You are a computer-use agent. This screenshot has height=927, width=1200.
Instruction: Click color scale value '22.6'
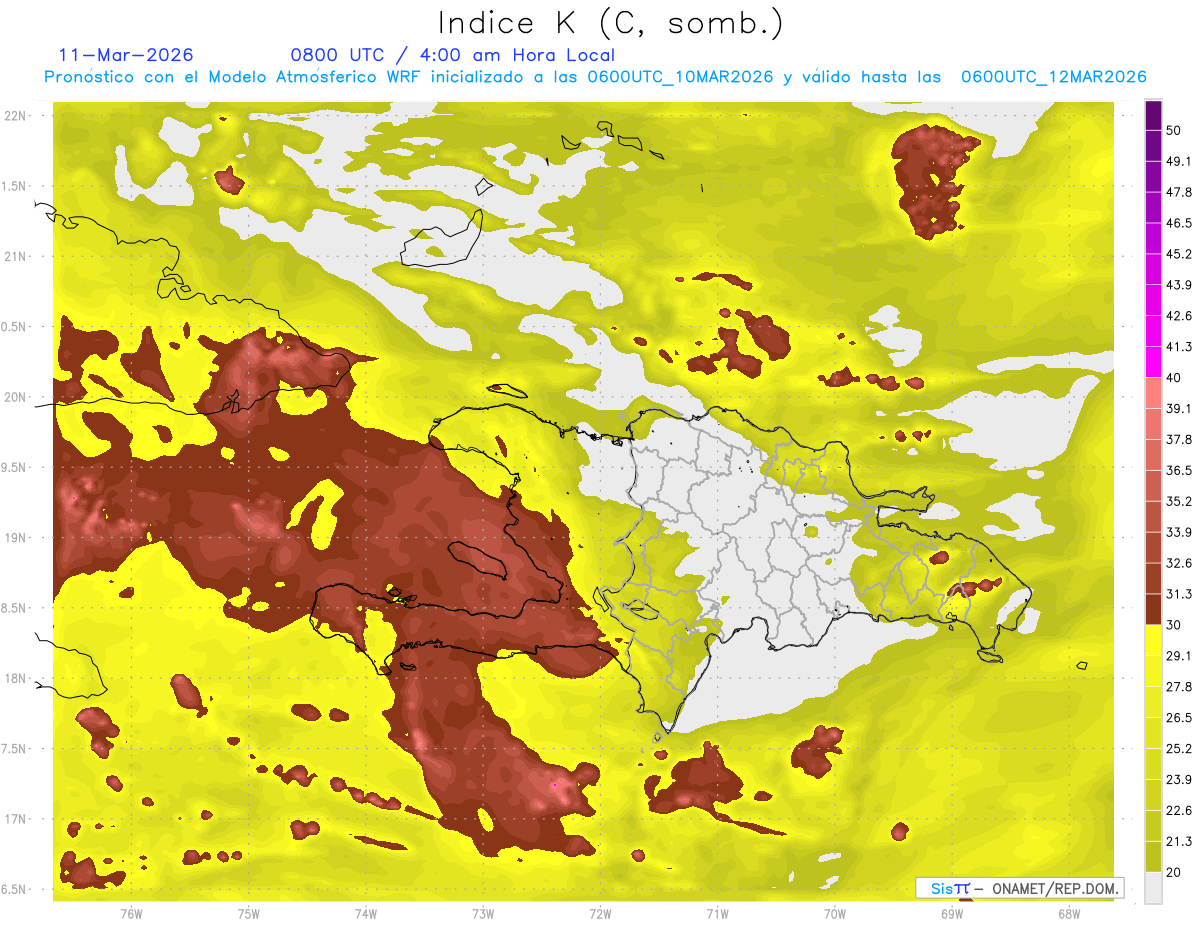(1178, 811)
